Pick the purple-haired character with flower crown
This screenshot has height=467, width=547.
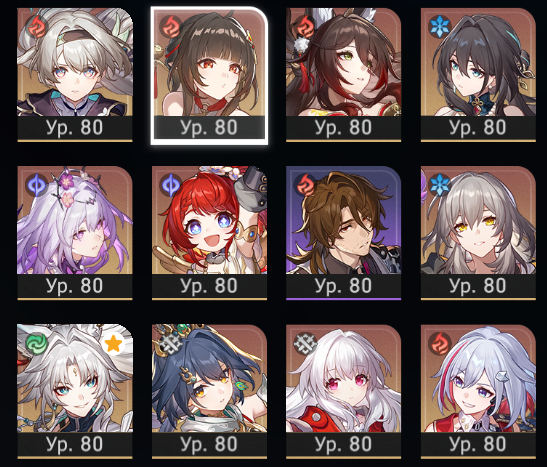click(75, 233)
